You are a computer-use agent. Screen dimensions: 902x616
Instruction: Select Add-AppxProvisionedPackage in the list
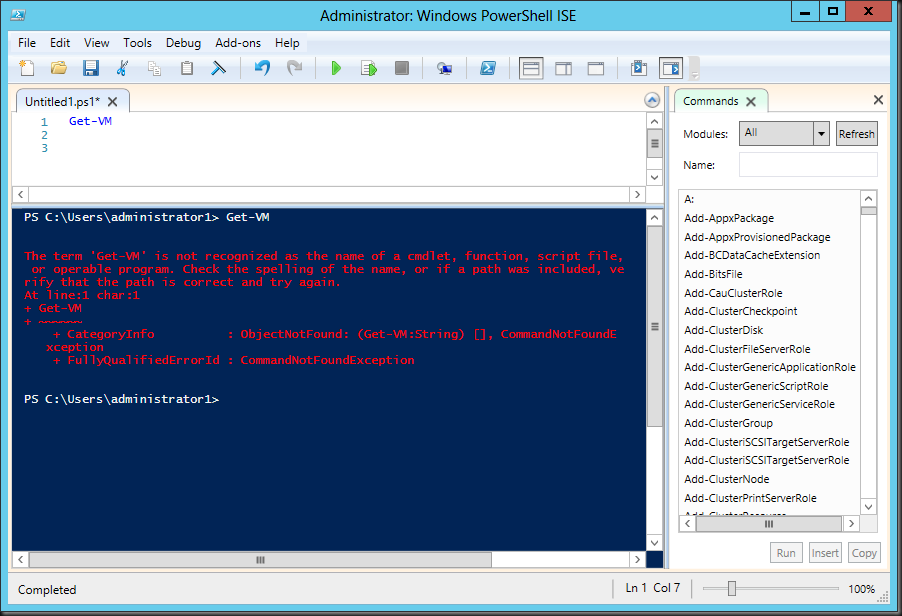coord(757,237)
